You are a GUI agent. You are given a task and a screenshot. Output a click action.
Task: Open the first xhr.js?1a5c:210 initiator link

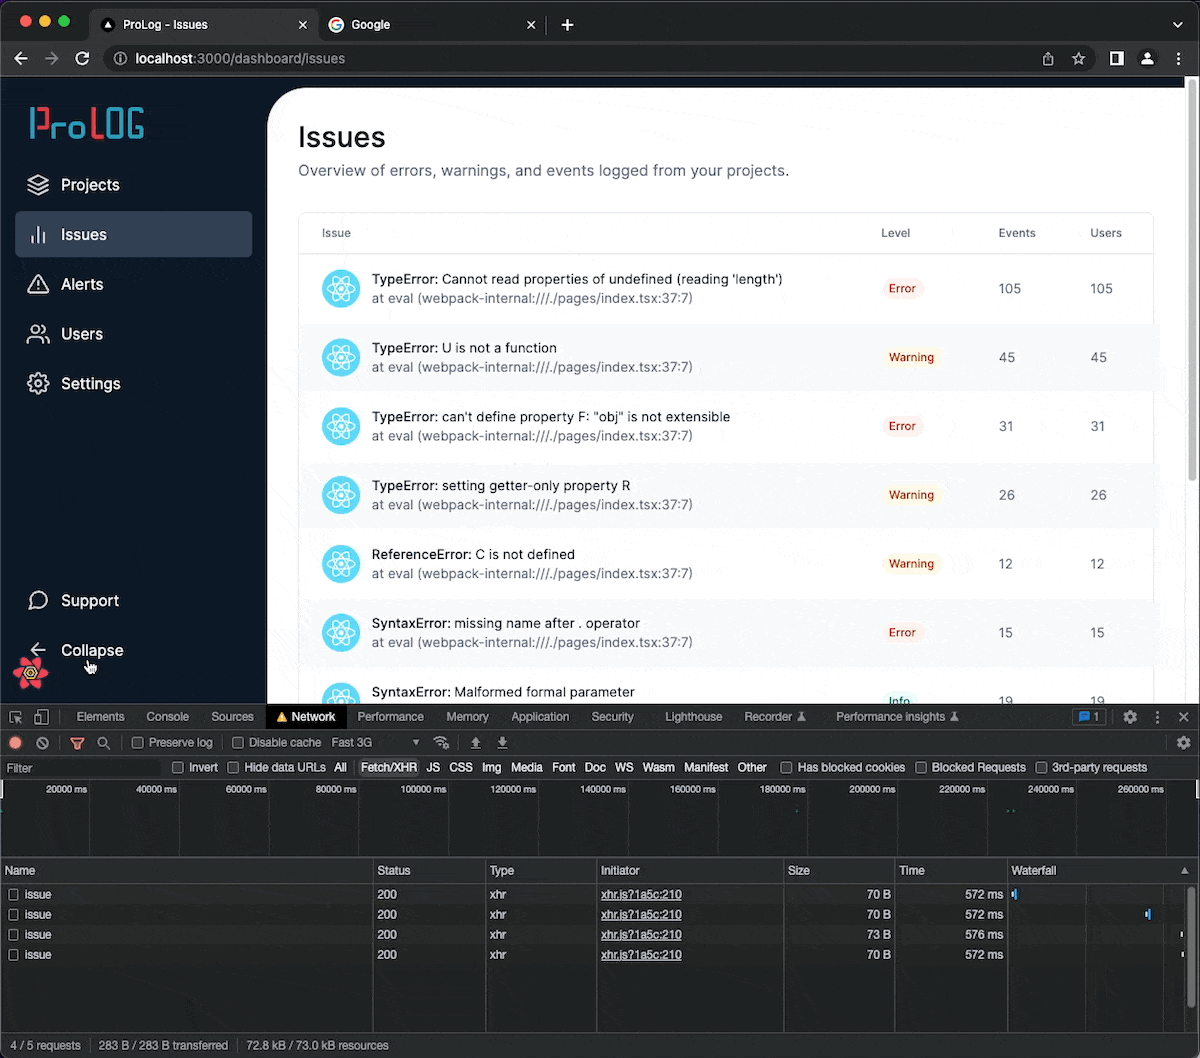click(641, 895)
